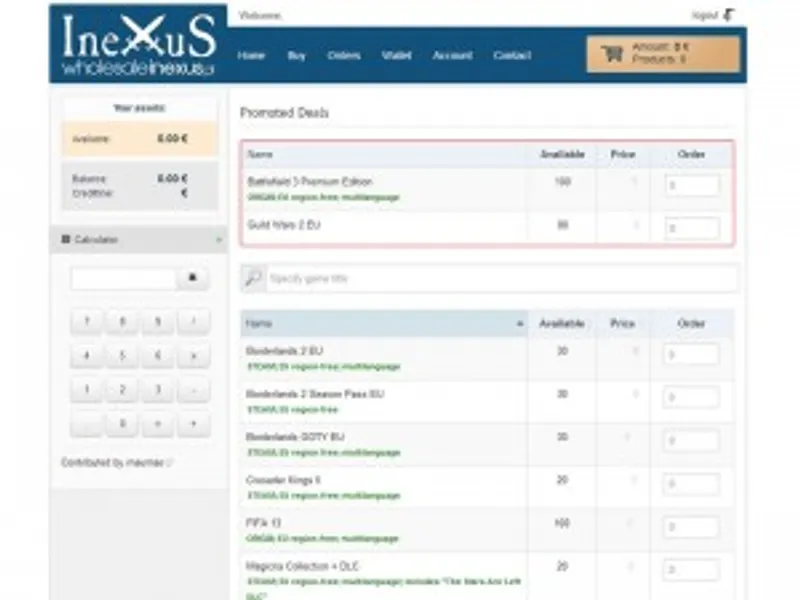800x600 pixels.
Task: Click the Inexus wholesale logo
Action: point(139,45)
